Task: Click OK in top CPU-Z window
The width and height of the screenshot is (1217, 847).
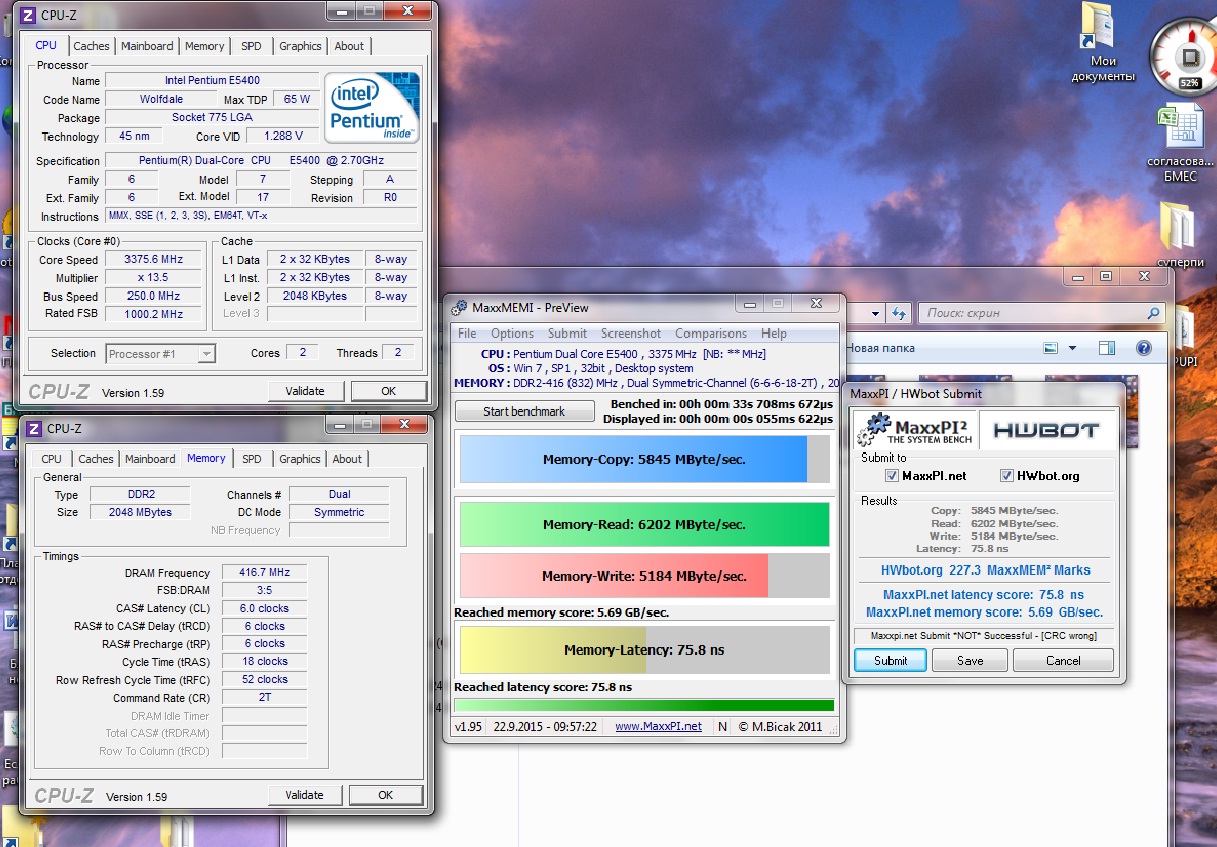Action: click(x=388, y=391)
